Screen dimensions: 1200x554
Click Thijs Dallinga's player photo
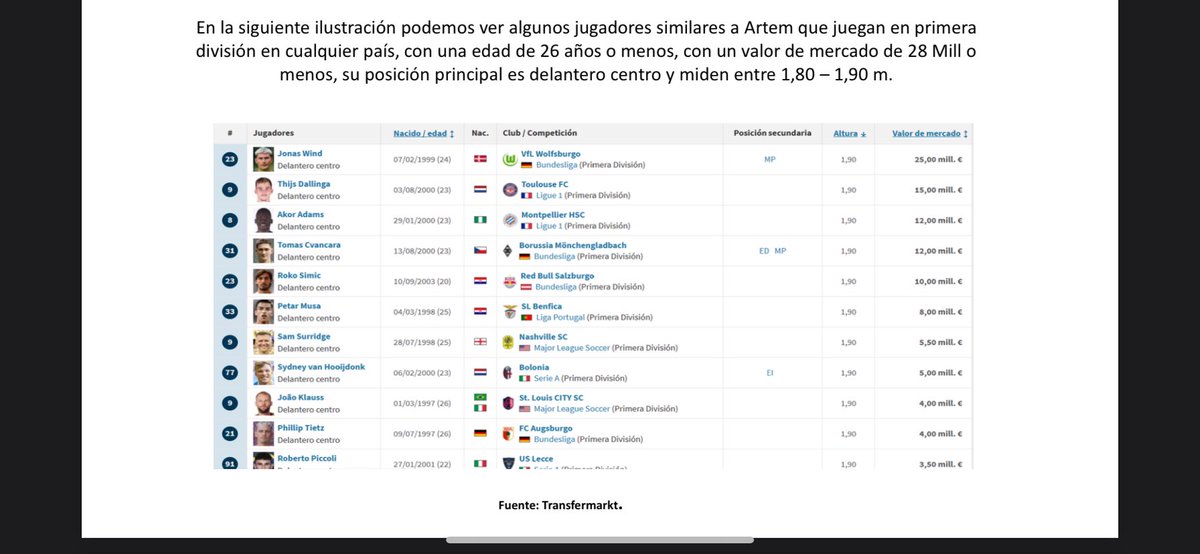pos(263,190)
